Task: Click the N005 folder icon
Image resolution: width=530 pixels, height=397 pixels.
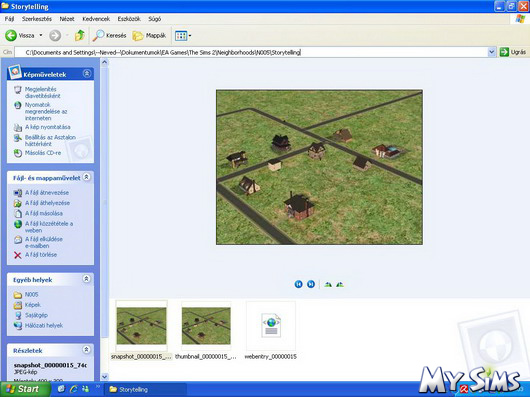Action: pyautogui.click(x=18, y=295)
